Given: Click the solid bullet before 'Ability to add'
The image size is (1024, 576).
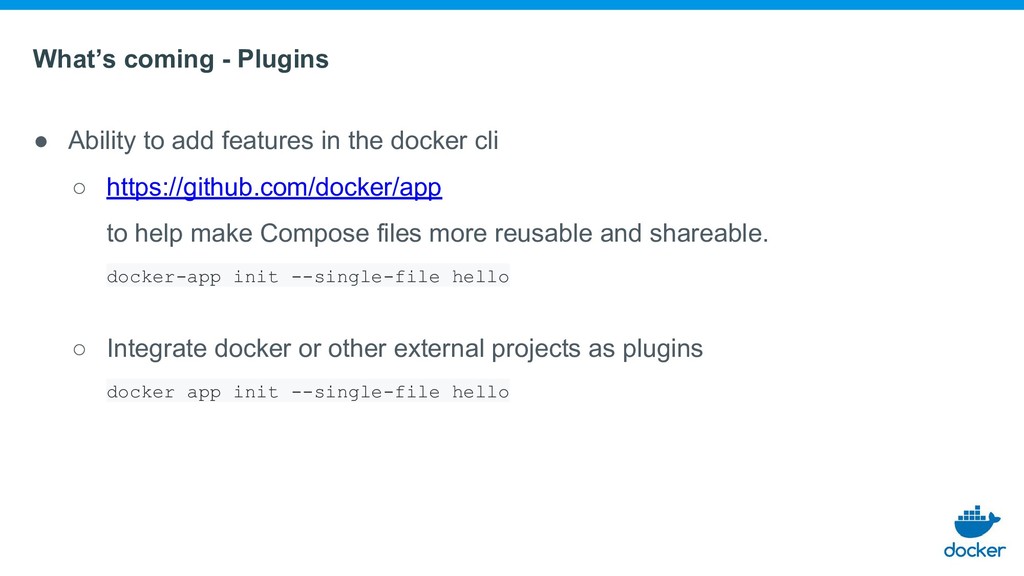Looking at the screenshot, I should click(x=41, y=142).
